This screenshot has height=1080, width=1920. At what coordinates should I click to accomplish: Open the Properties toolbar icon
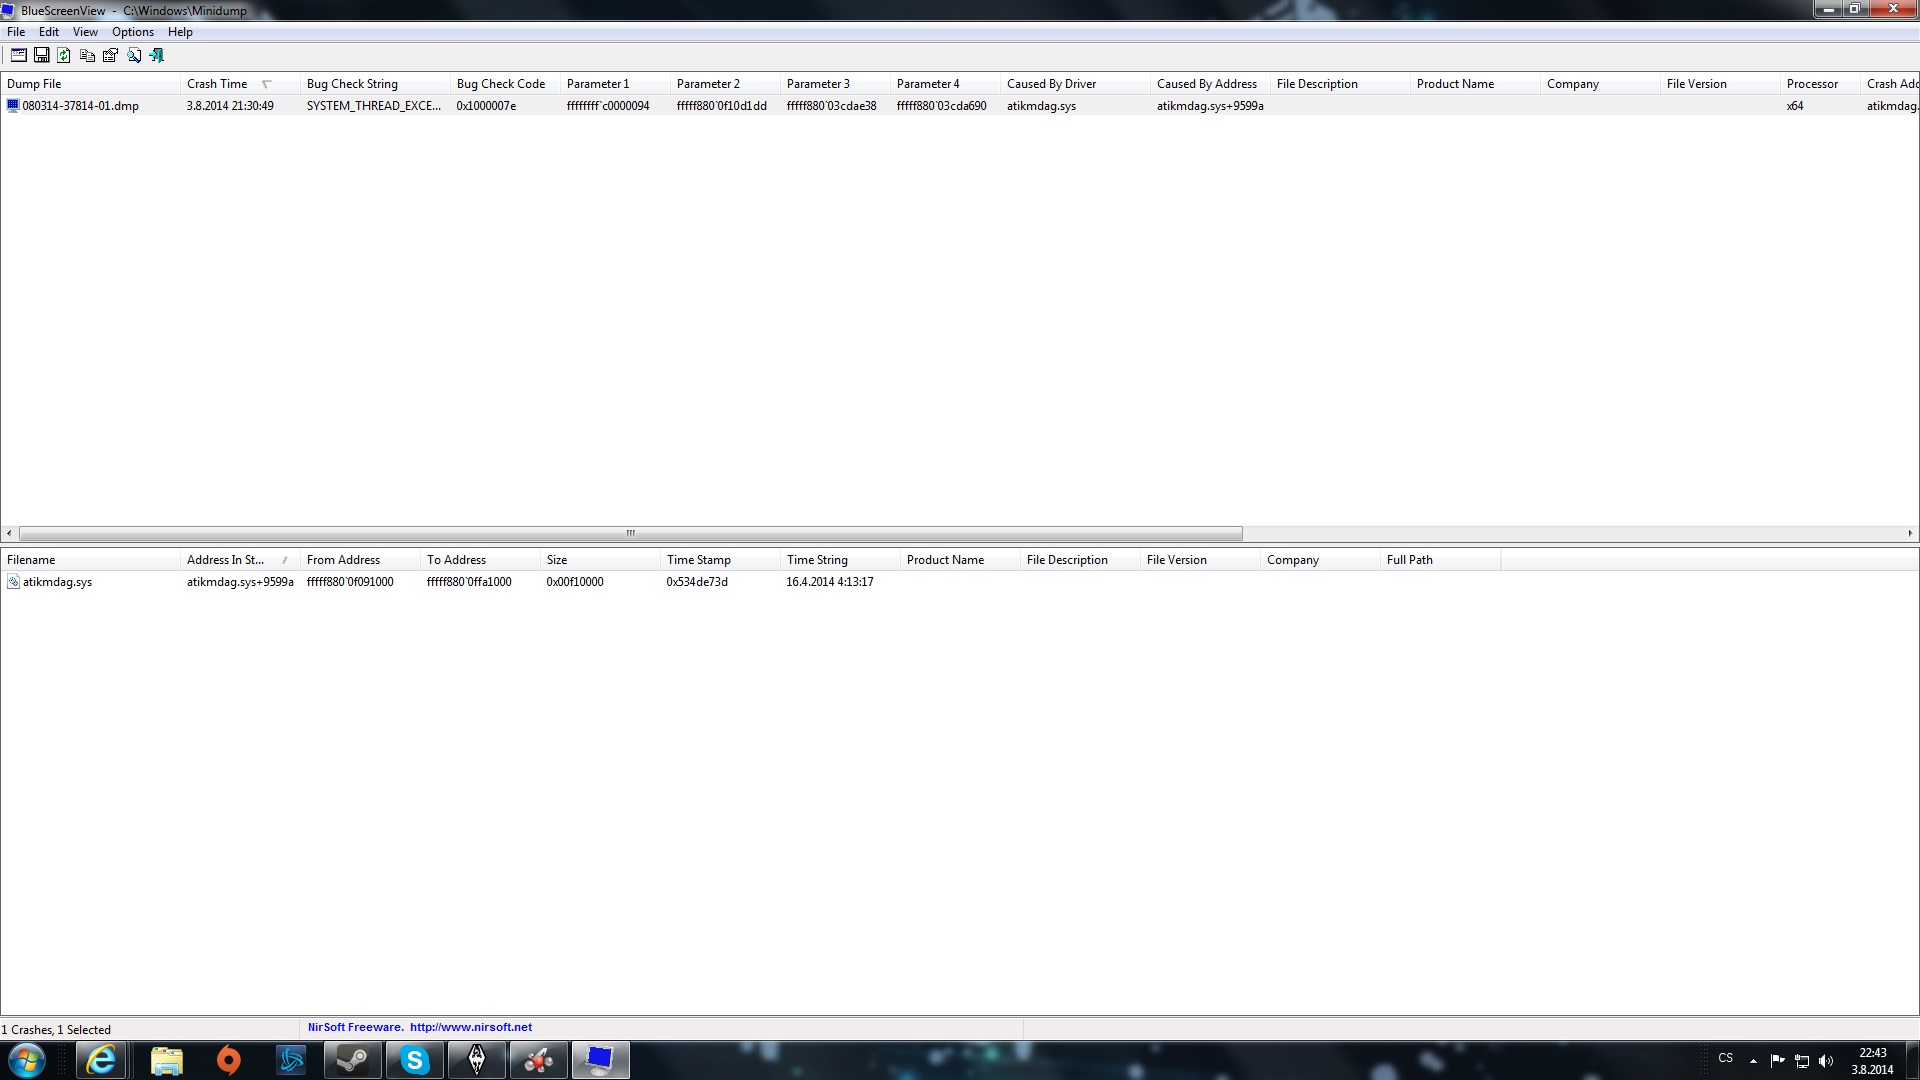(110, 55)
